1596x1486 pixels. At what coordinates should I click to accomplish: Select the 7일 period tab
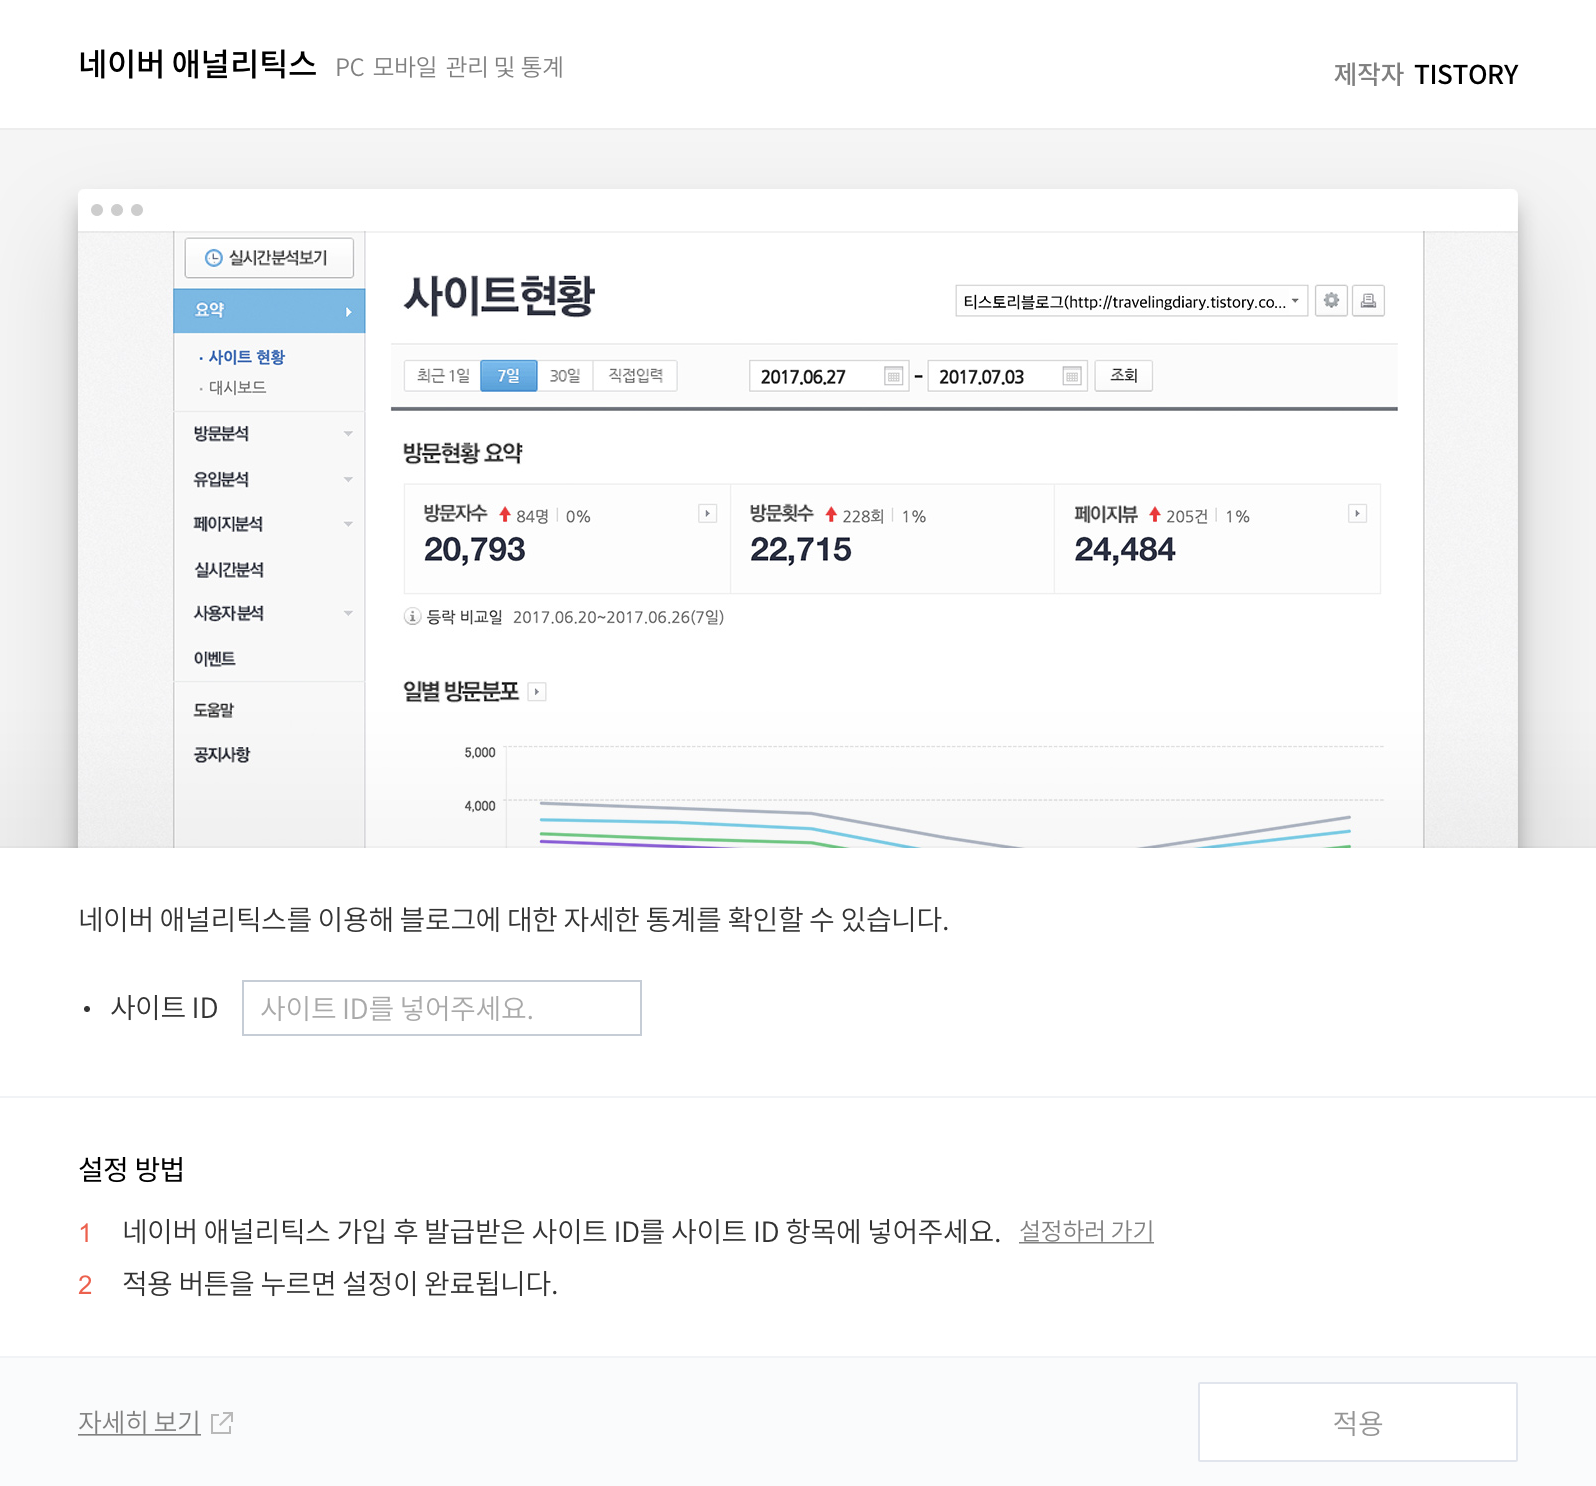(509, 375)
